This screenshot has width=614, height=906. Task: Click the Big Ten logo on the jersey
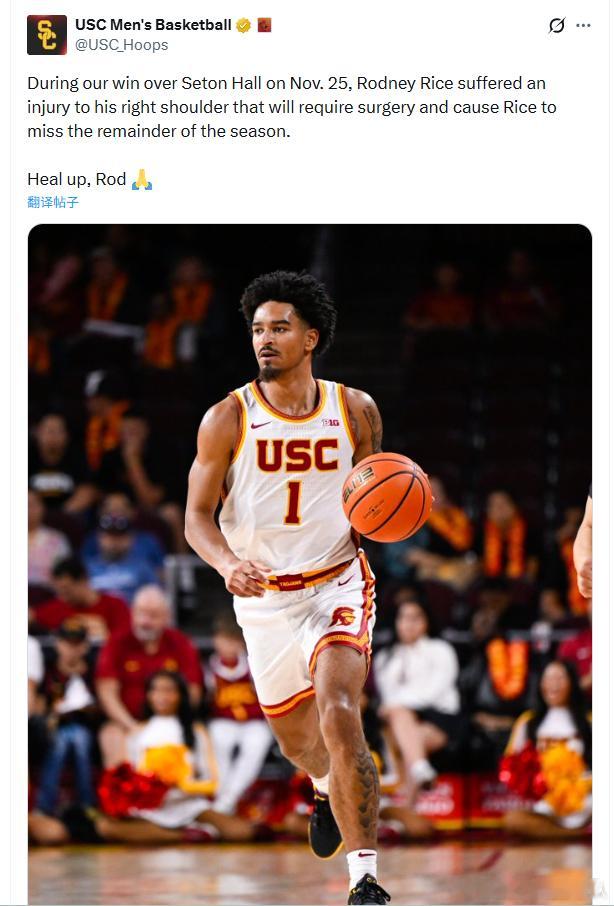coord(330,422)
